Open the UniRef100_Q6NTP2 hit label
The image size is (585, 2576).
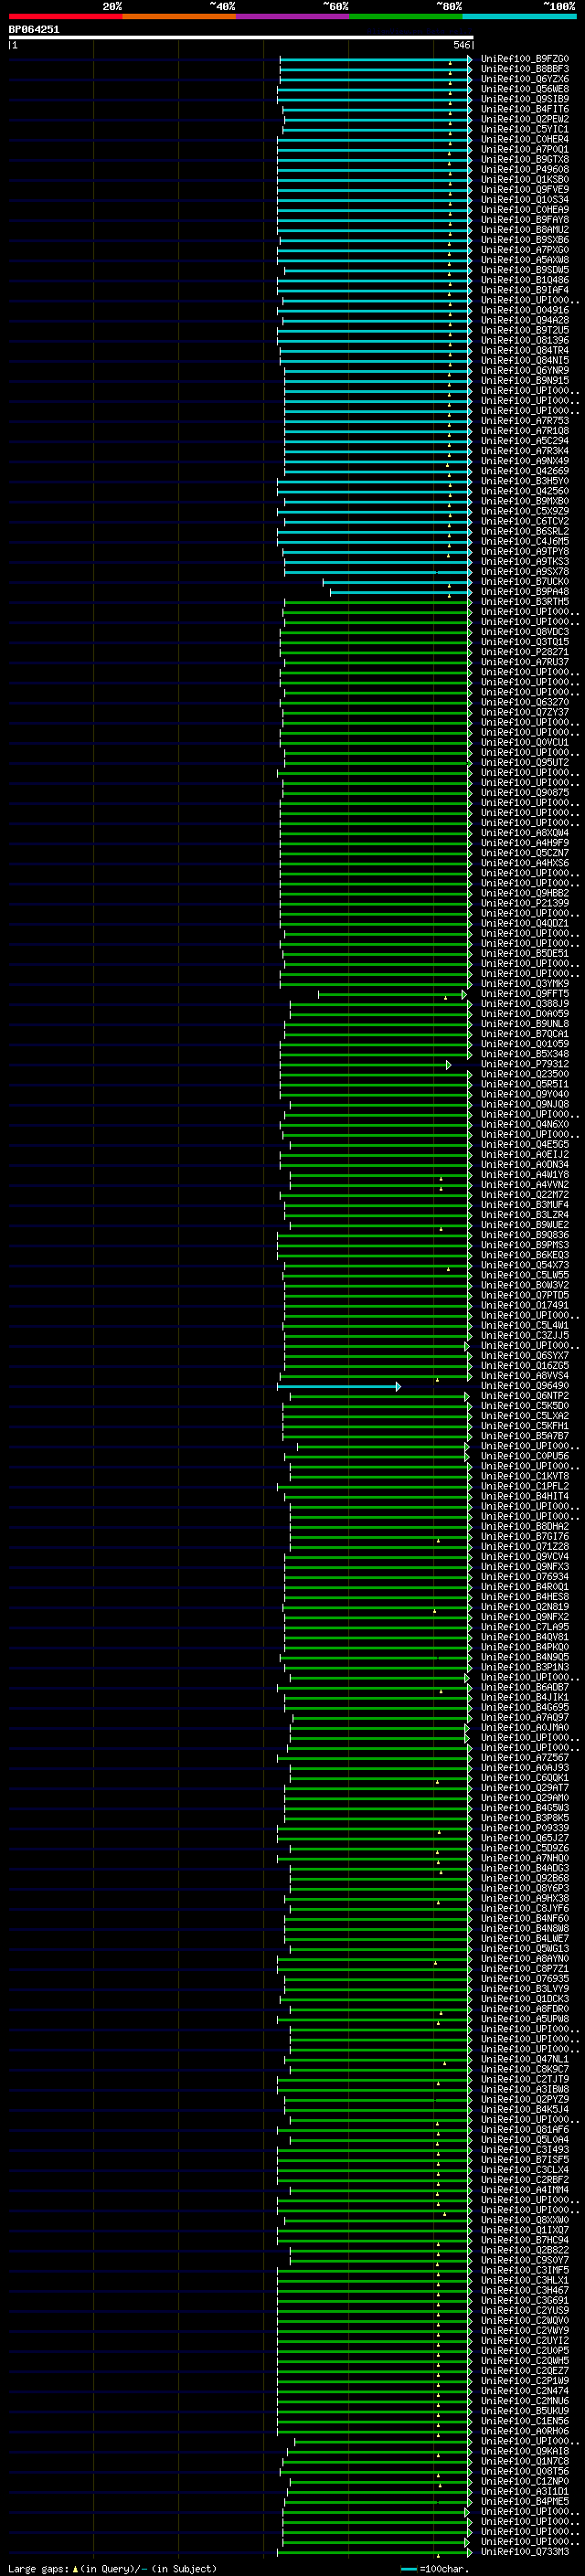coord(524,1395)
